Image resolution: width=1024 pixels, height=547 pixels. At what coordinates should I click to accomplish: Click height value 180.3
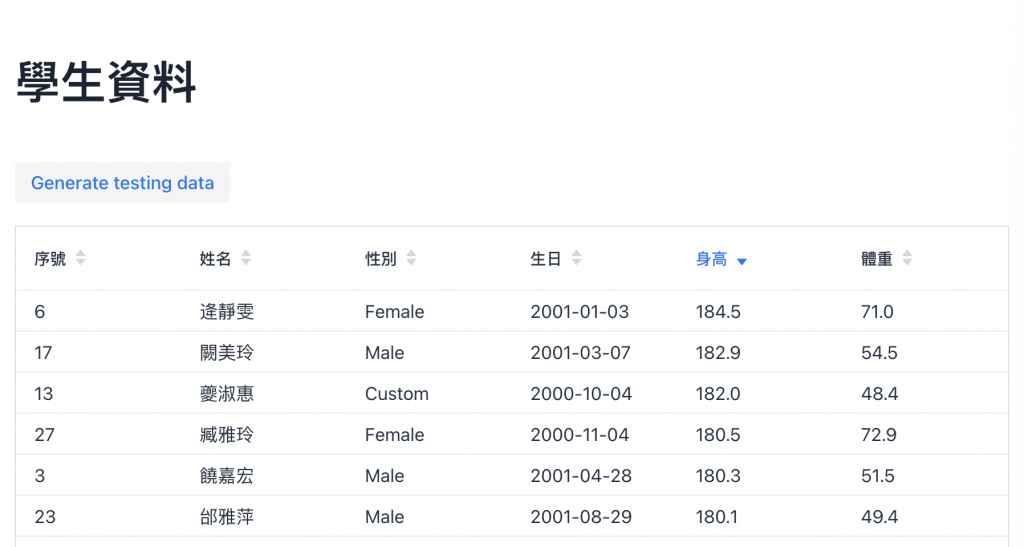click(718, 476)
